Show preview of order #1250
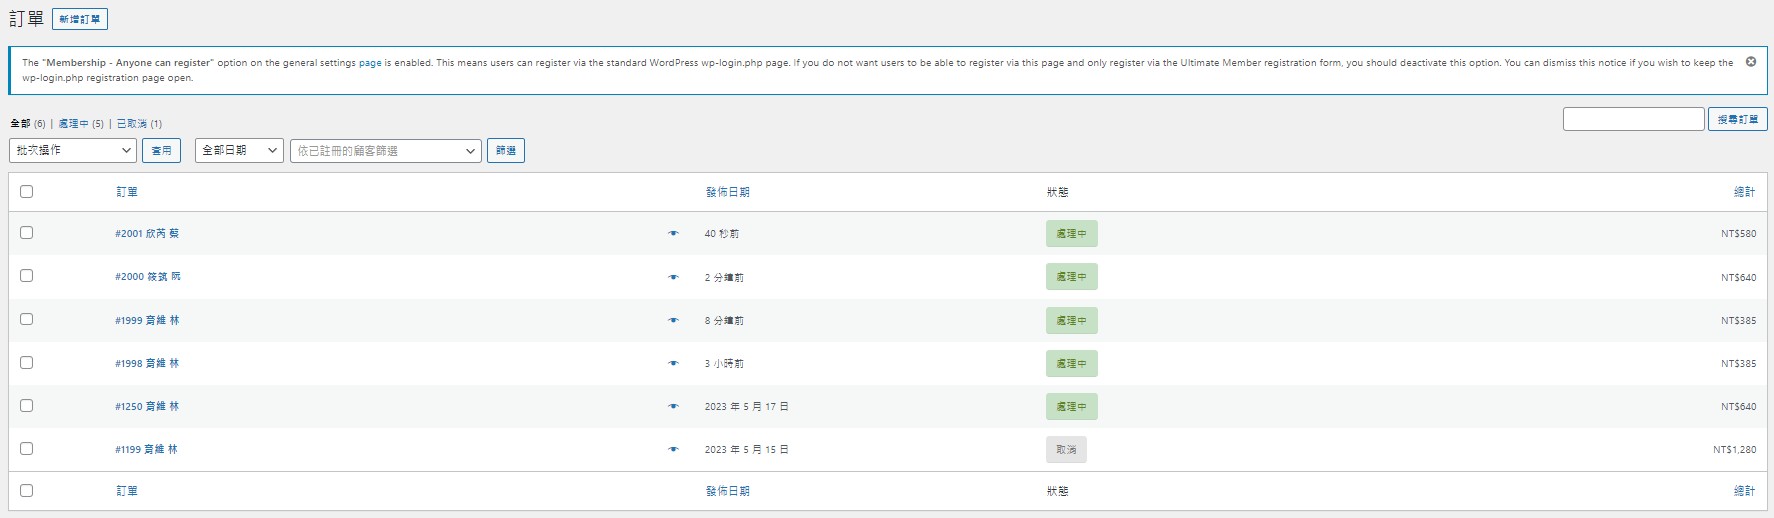 pyautogui.click(x=673, y=407)
